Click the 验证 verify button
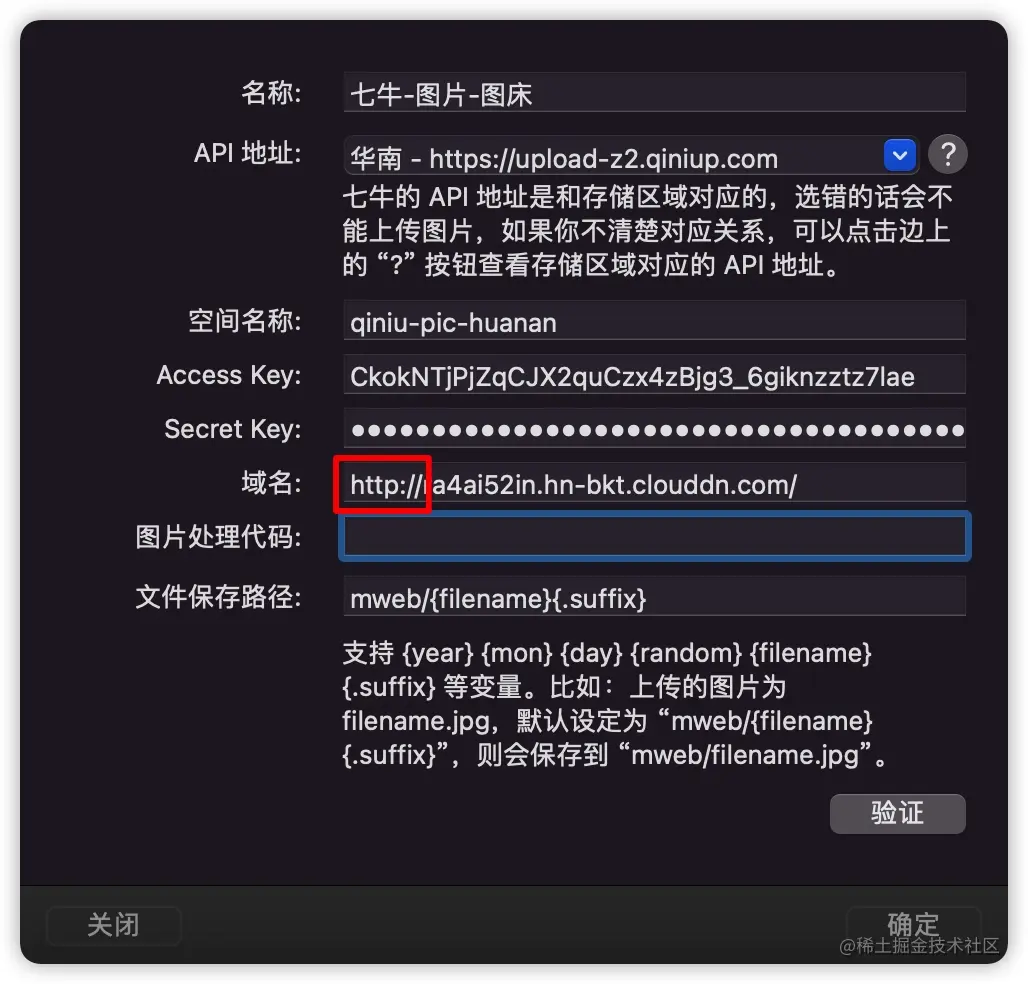This screenshot has height=984, width=1028. click(897, 814)
